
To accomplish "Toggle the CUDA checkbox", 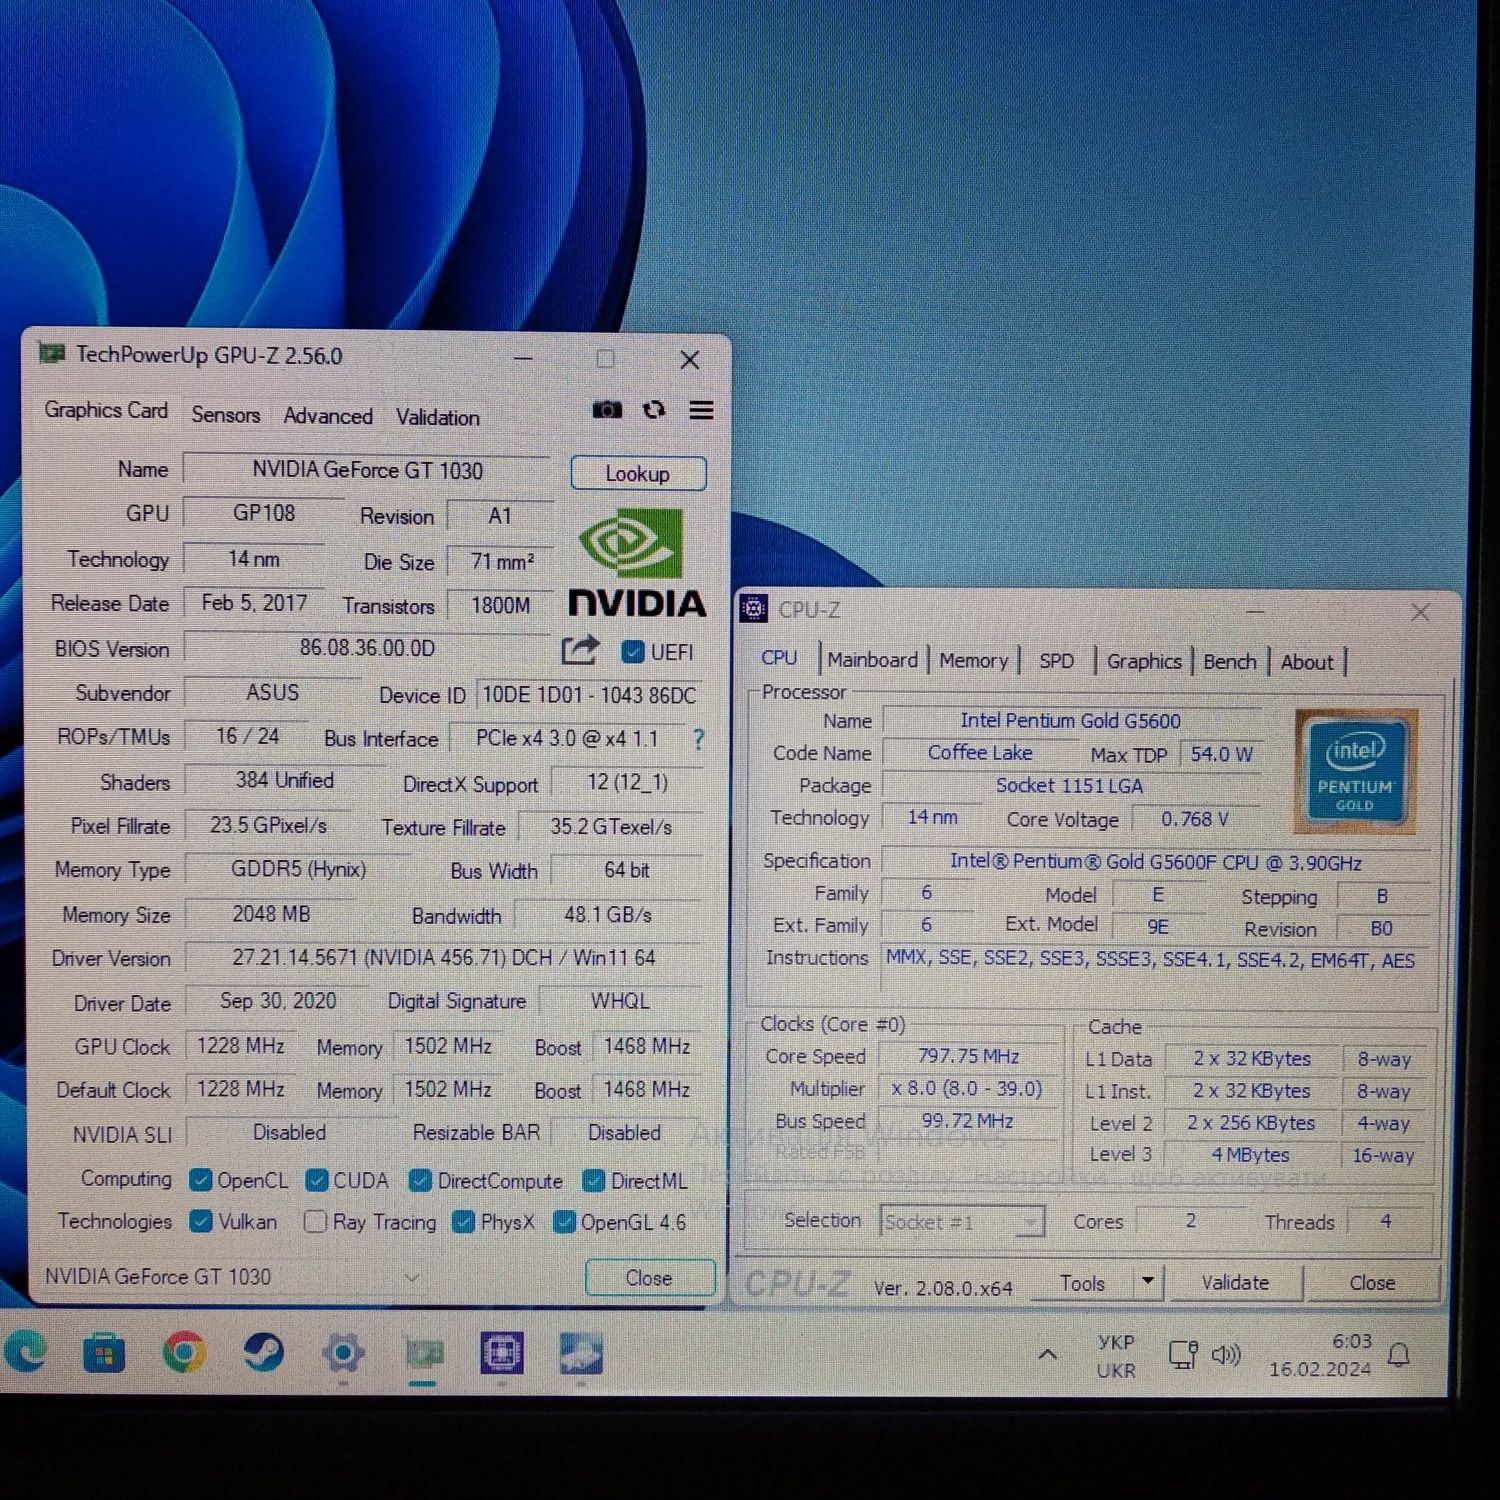I will click(317, 1181).
